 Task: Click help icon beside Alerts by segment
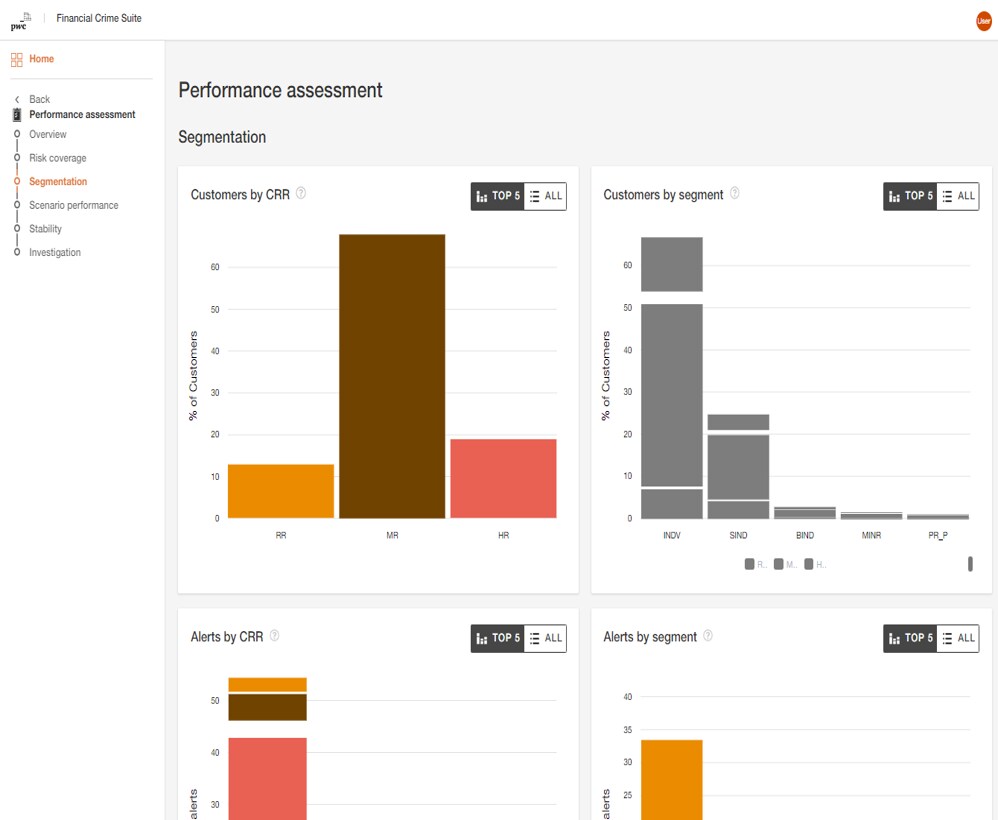click(708, 636)
